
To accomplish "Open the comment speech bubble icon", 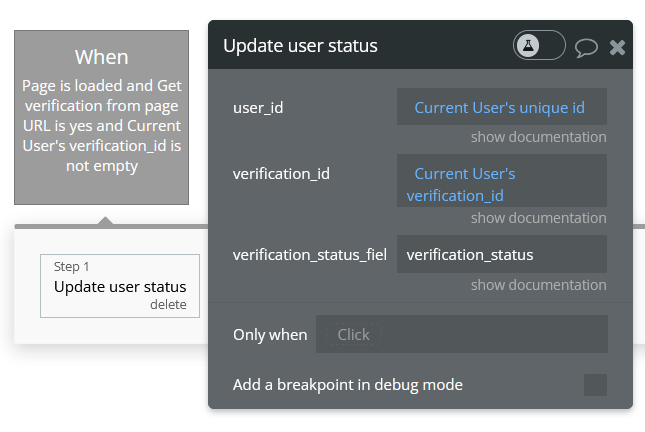I will [587, 47].
